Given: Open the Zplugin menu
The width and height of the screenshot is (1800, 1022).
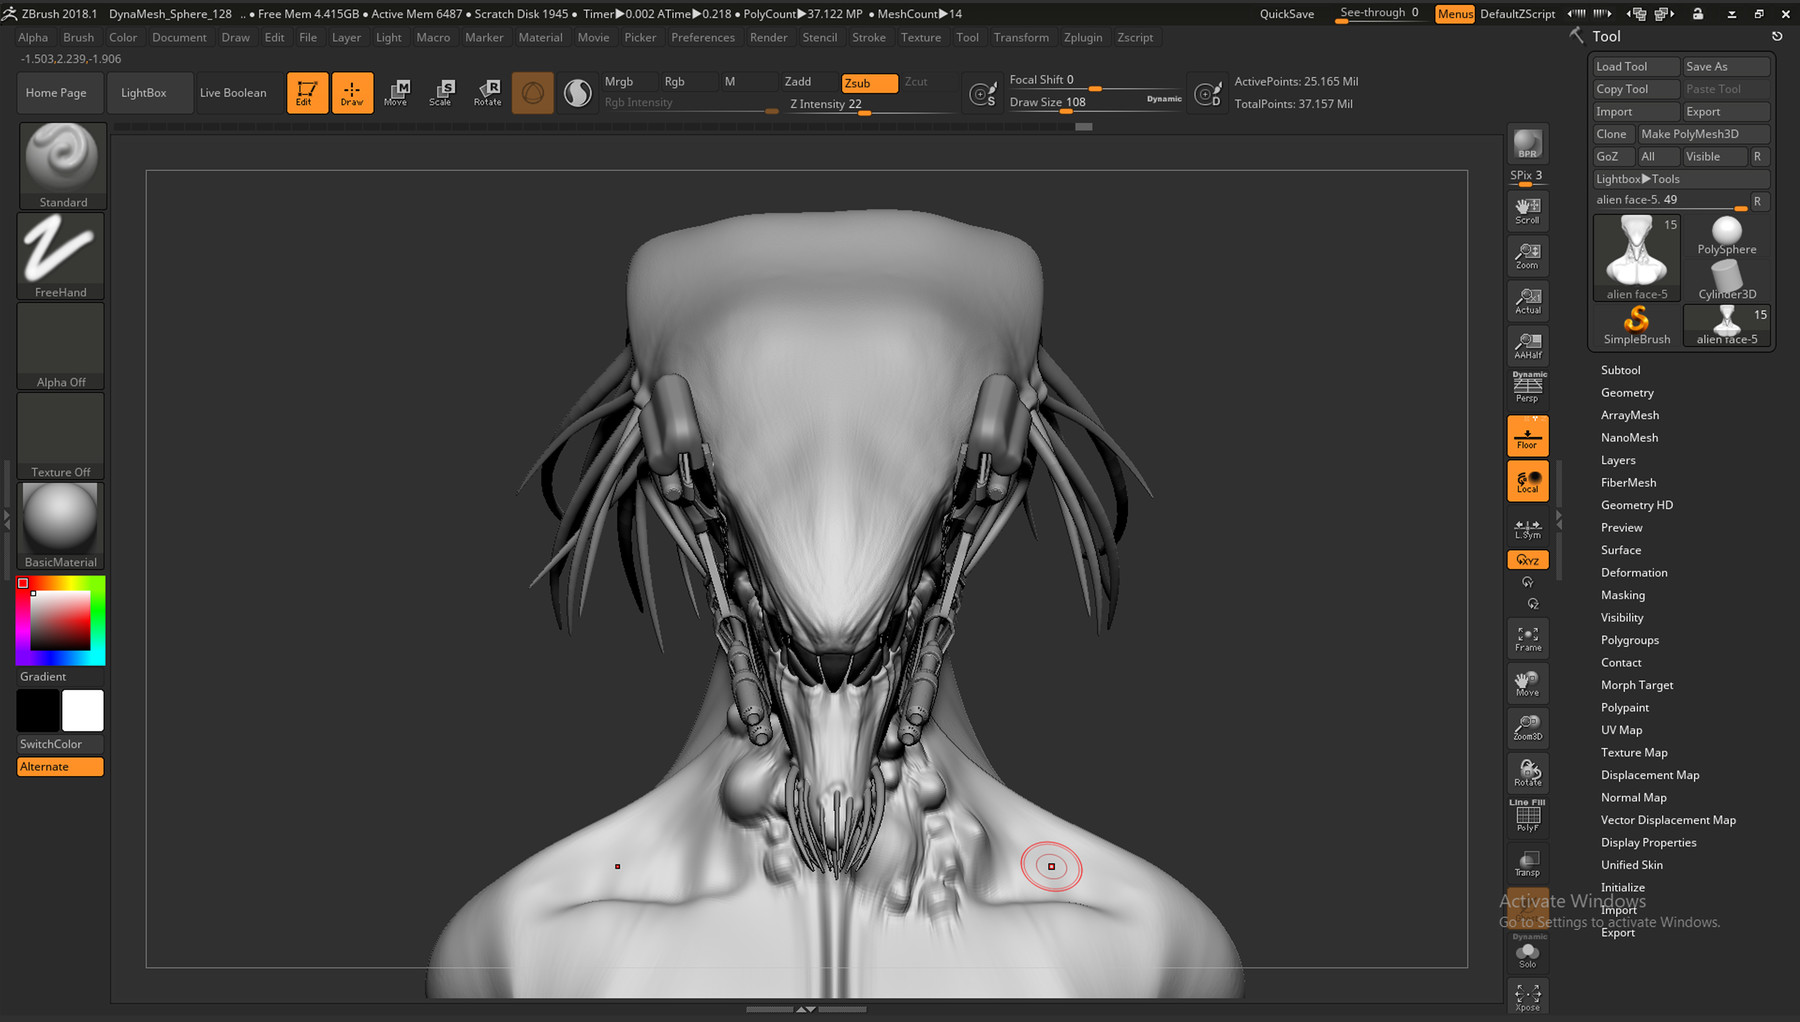Looking at the screenshot, I should coord(1083,37).
